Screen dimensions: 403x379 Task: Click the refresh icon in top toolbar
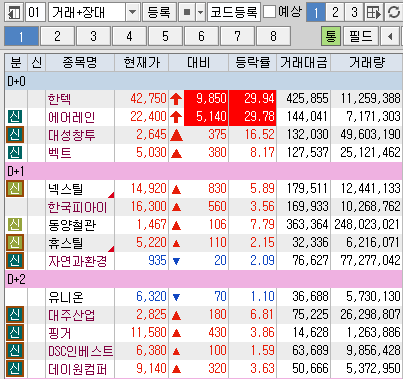[394, 12]
